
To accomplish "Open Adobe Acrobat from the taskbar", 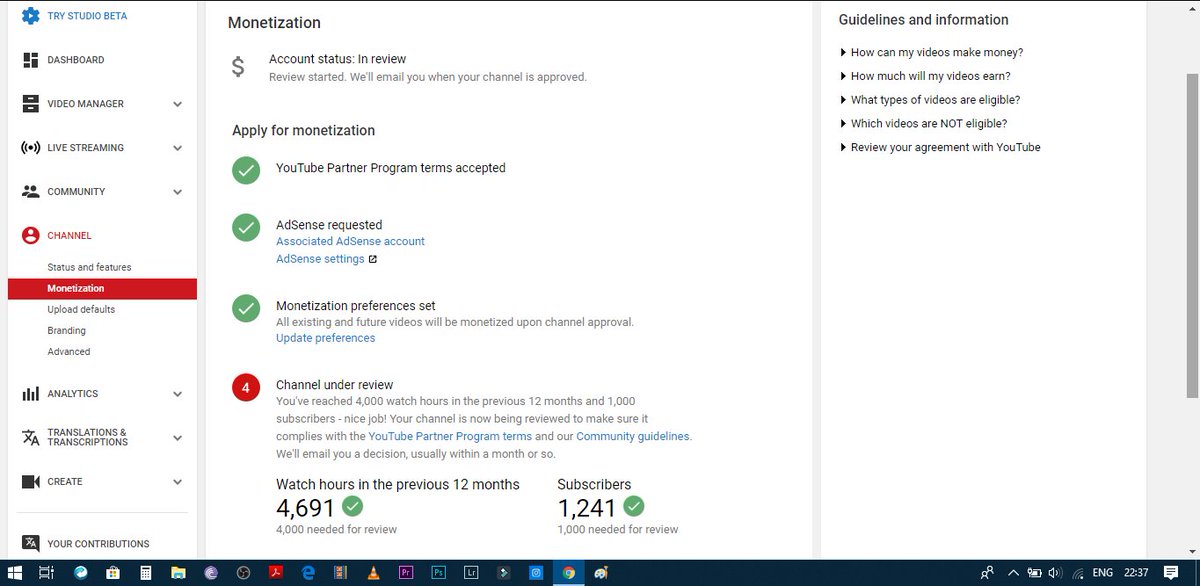I will click(x=275, y=573).
